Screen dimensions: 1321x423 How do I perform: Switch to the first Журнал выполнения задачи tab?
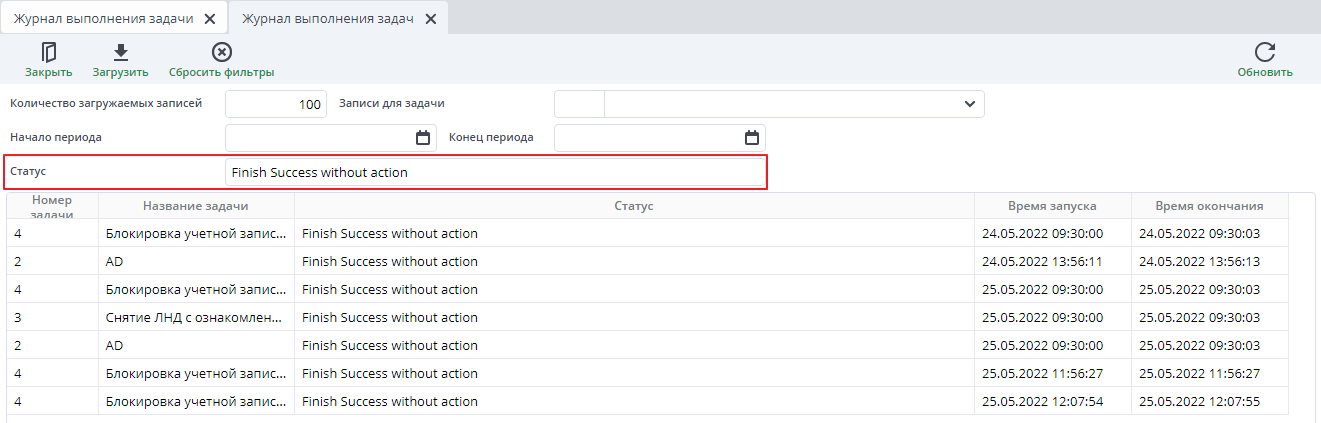(103, 18)
